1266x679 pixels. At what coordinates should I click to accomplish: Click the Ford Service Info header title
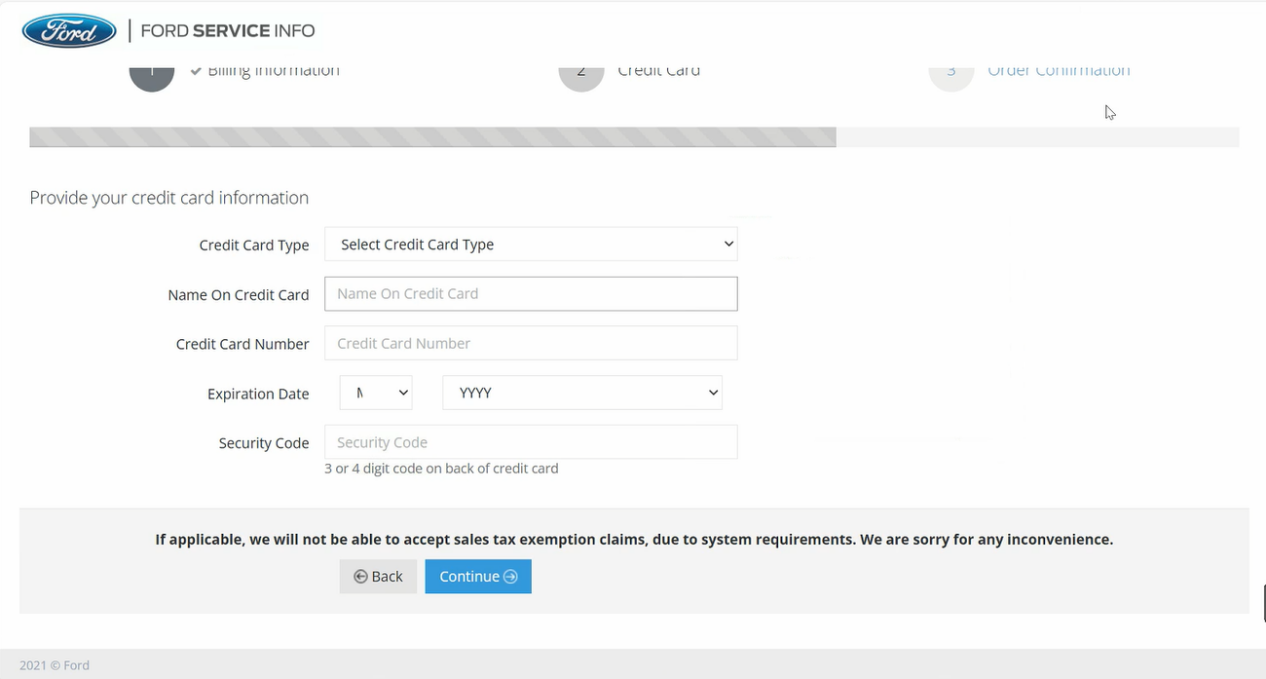click(x=227, y=31)
